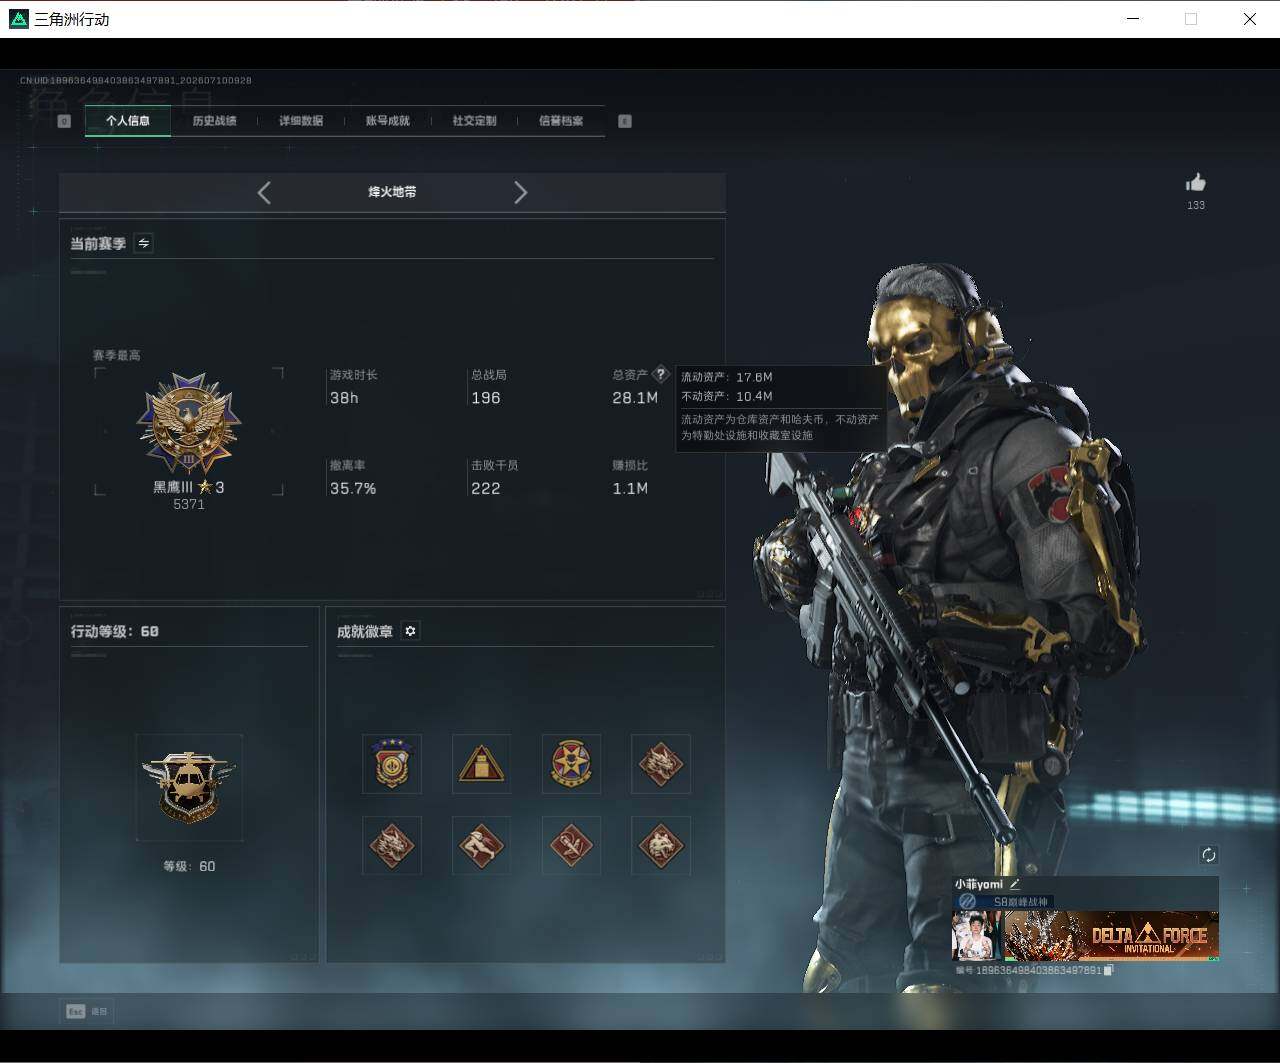Click the thumbs-up like icon
1280x1063 pixels.
tap(1195, 182)
